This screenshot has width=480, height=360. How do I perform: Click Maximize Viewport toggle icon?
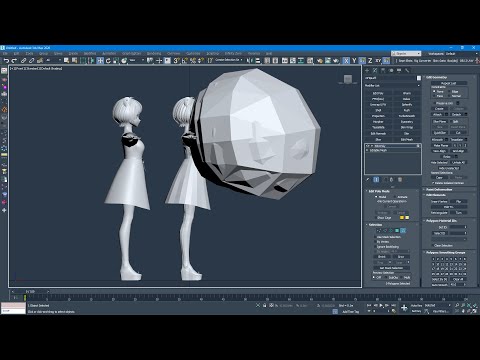pos(475,311)
